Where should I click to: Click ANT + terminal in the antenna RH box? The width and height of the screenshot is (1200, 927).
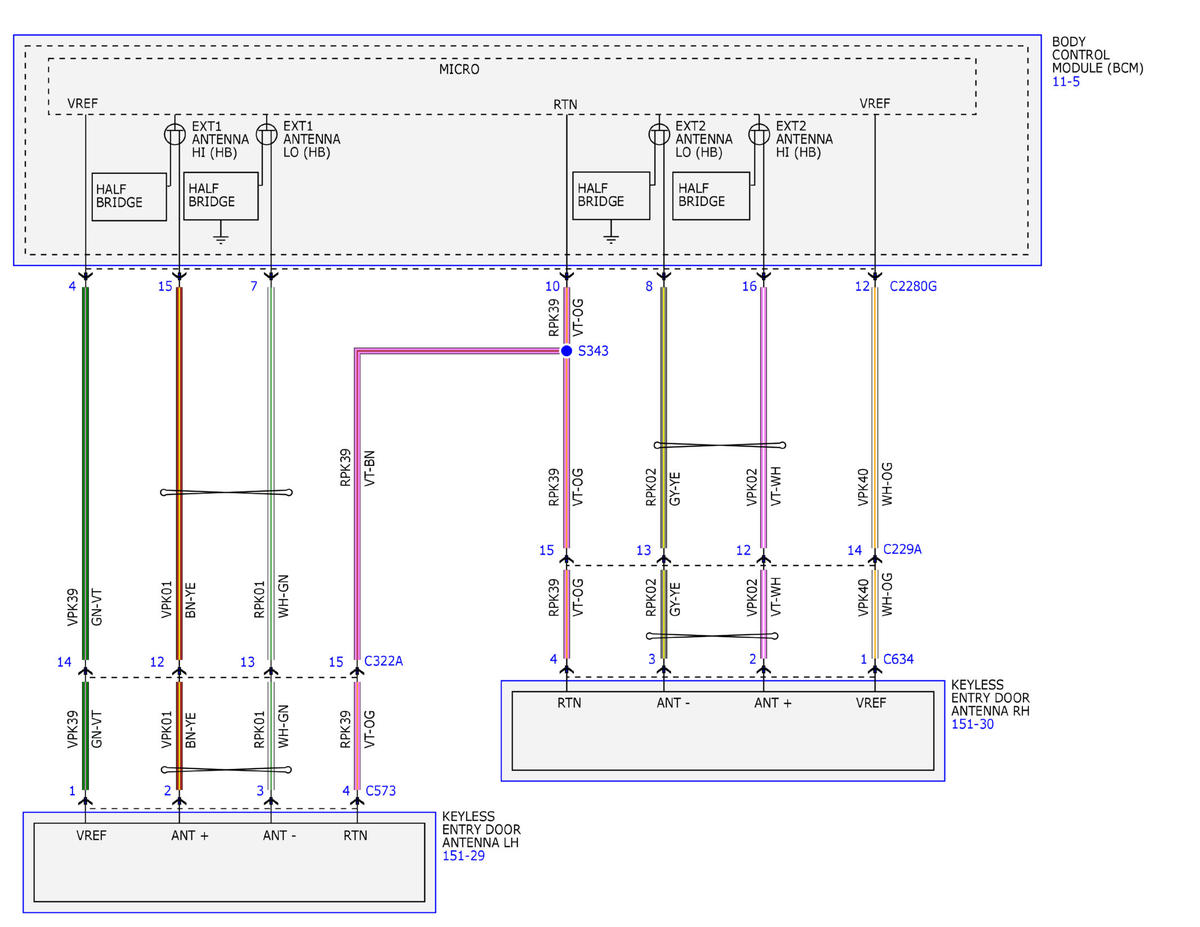771,703
